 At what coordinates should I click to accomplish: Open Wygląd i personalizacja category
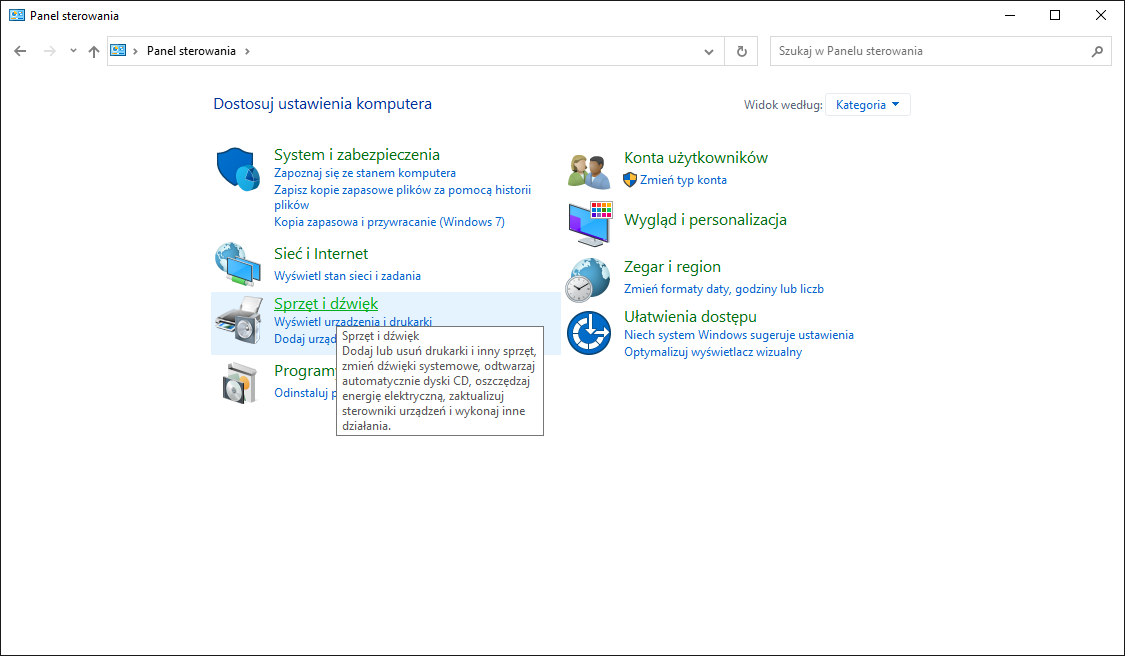(x=705, y=220)
